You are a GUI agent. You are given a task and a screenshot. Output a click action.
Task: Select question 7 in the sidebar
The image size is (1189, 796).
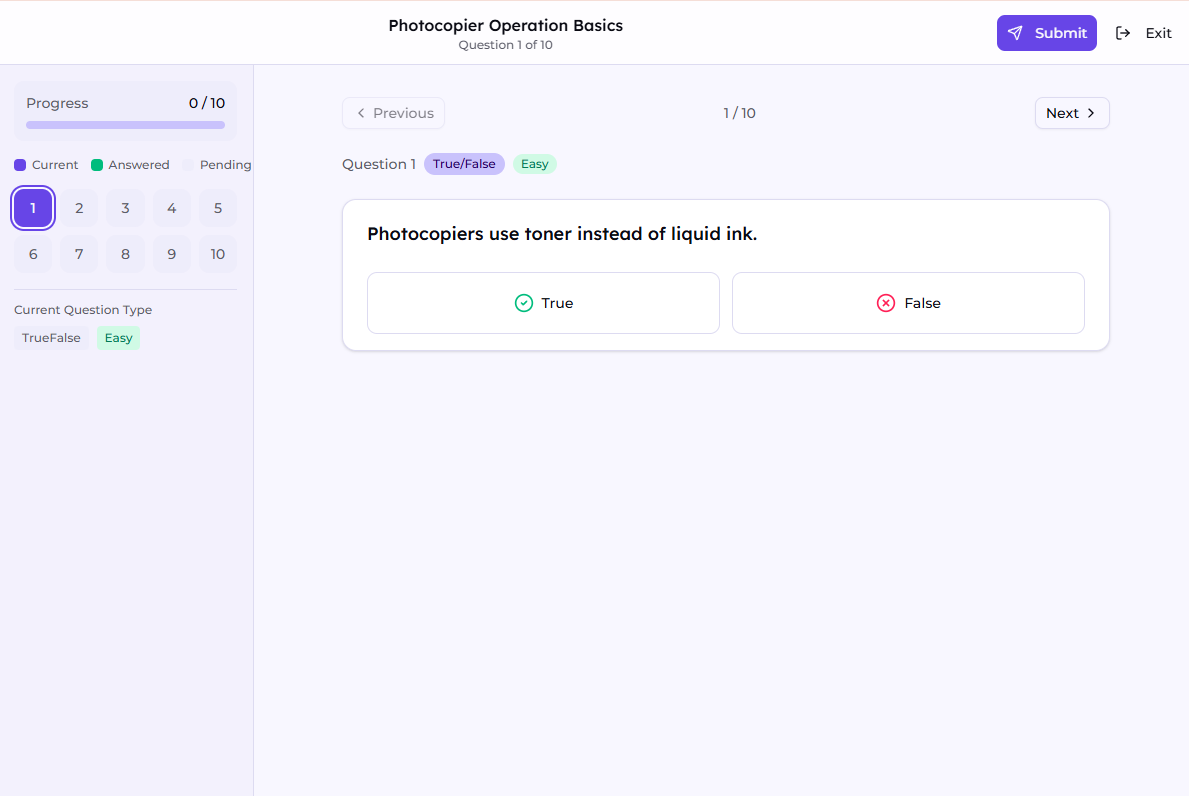pos(79,254)
